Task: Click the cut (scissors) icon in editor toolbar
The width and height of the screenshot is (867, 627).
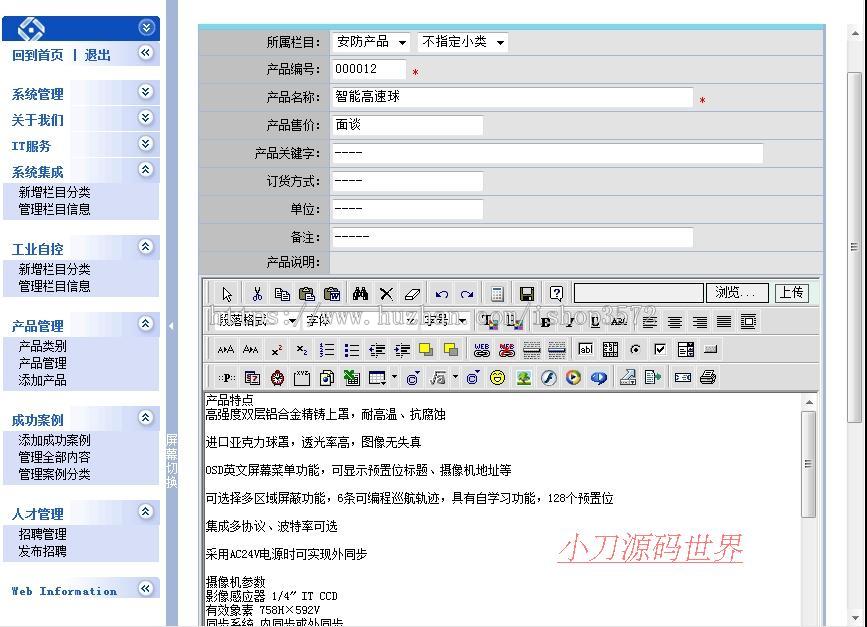Action: [x=257, y=294]
